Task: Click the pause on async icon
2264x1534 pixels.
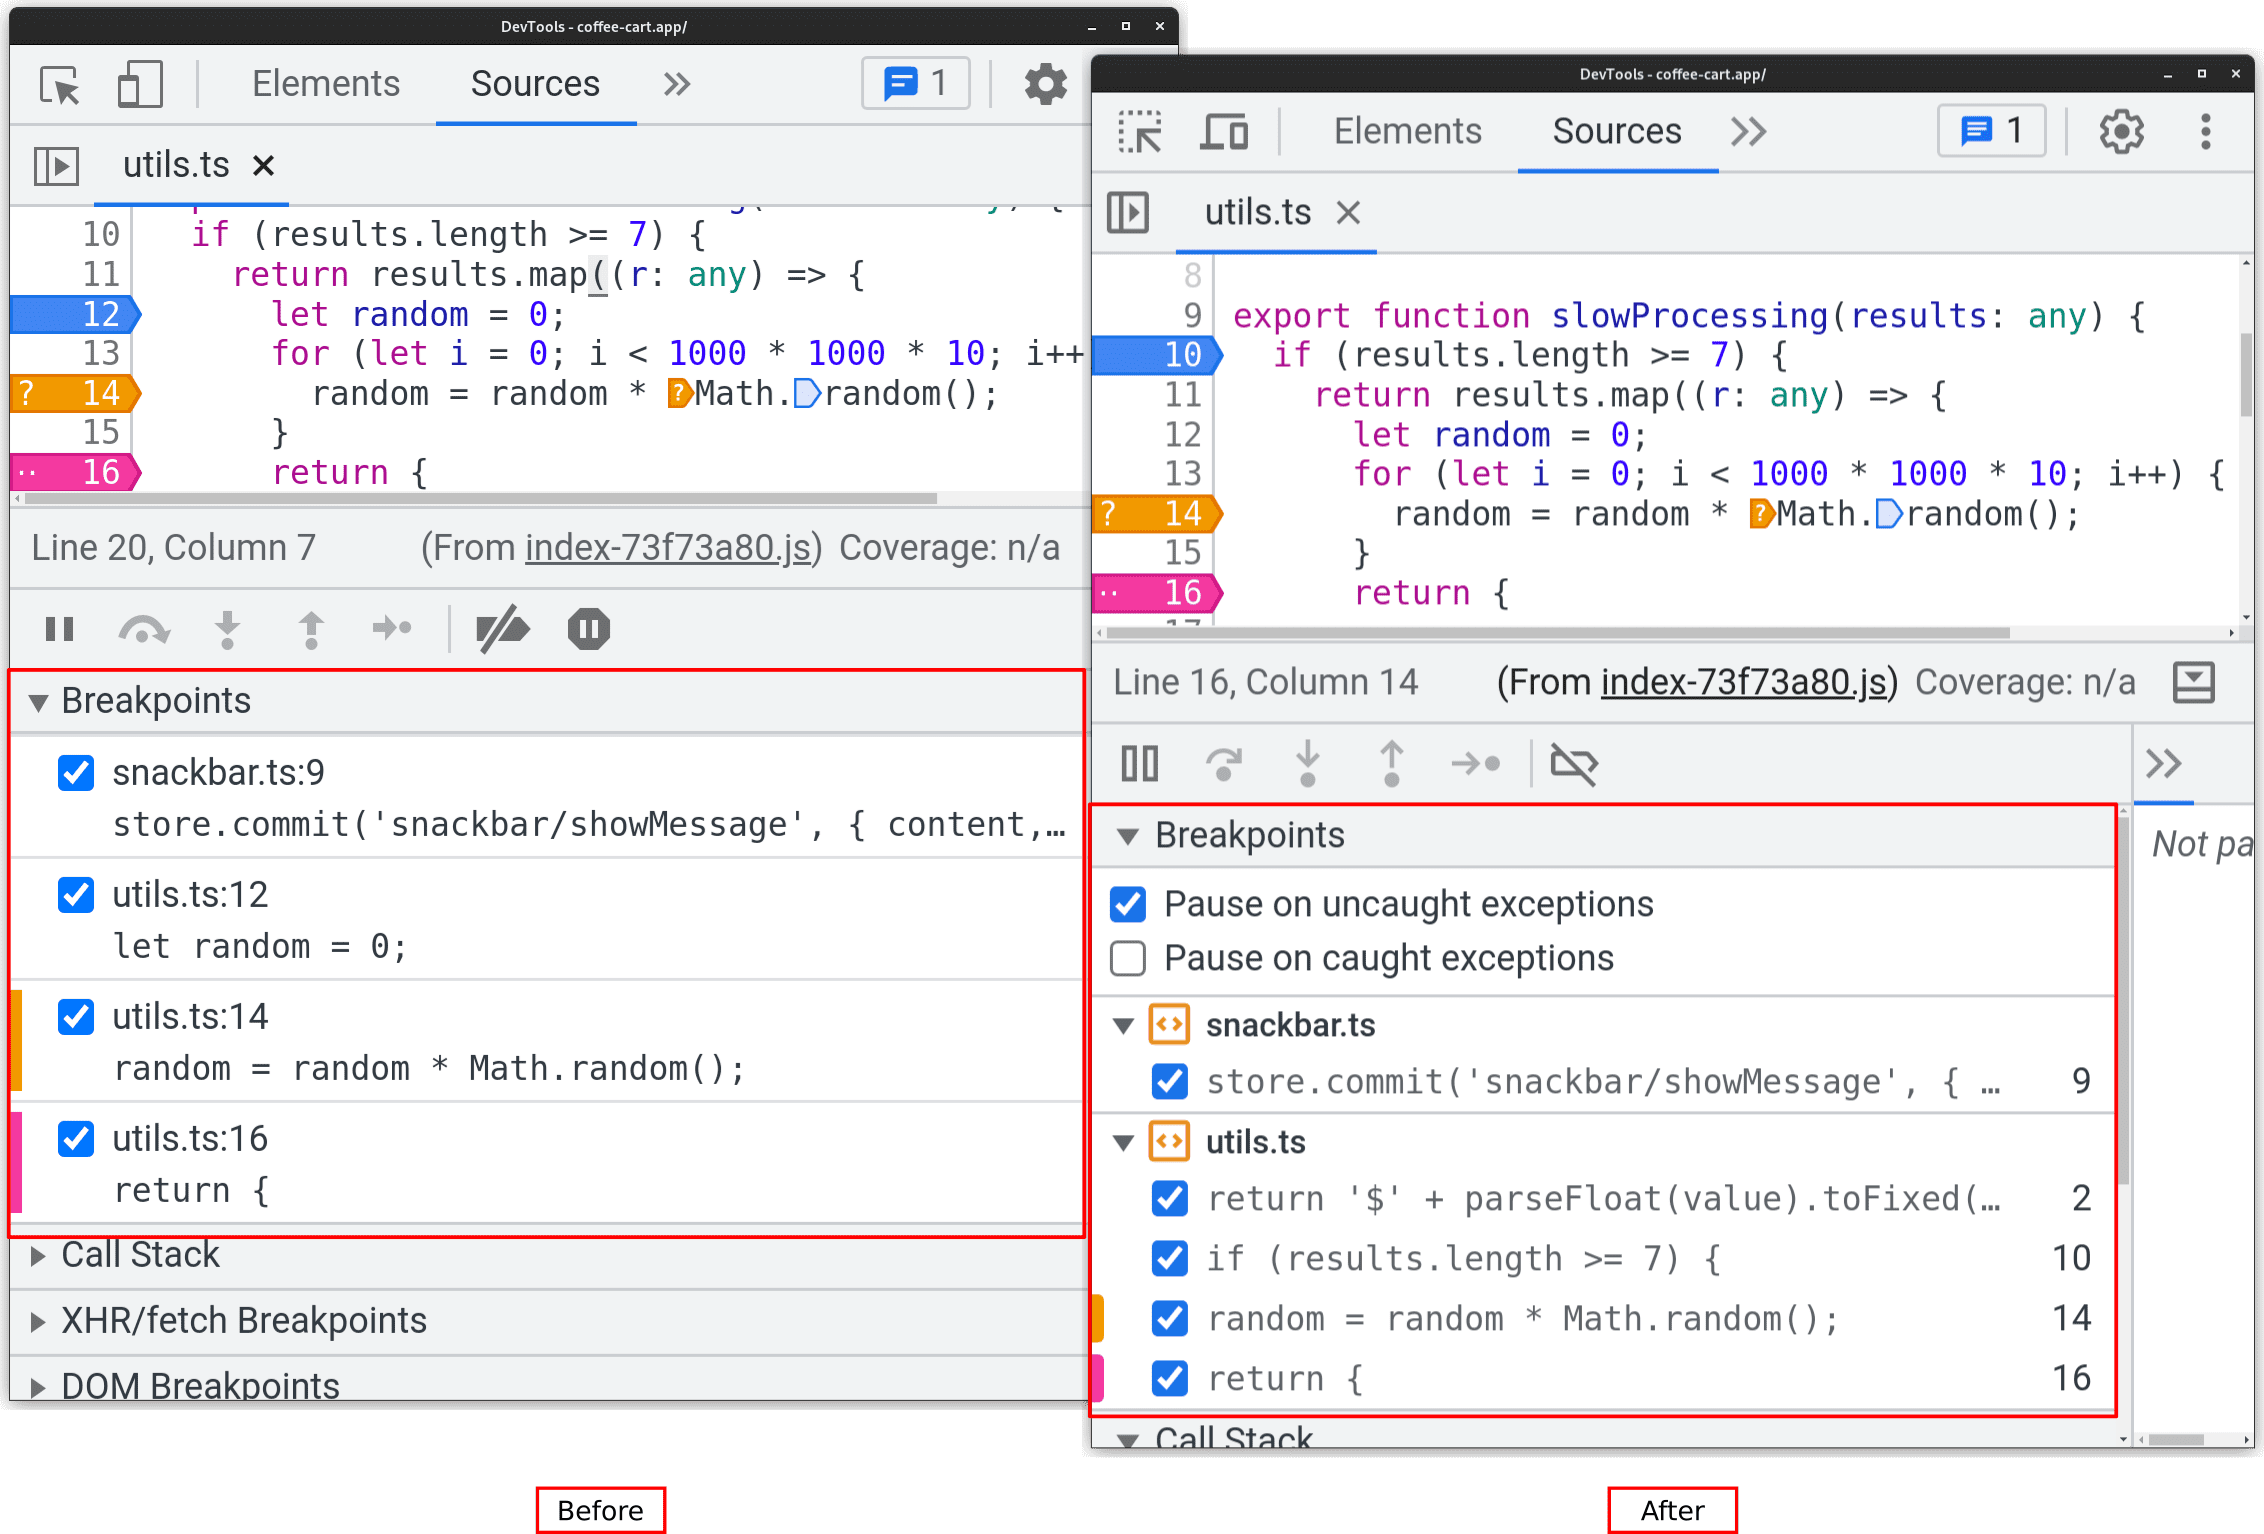Action: tap(589, 628)
